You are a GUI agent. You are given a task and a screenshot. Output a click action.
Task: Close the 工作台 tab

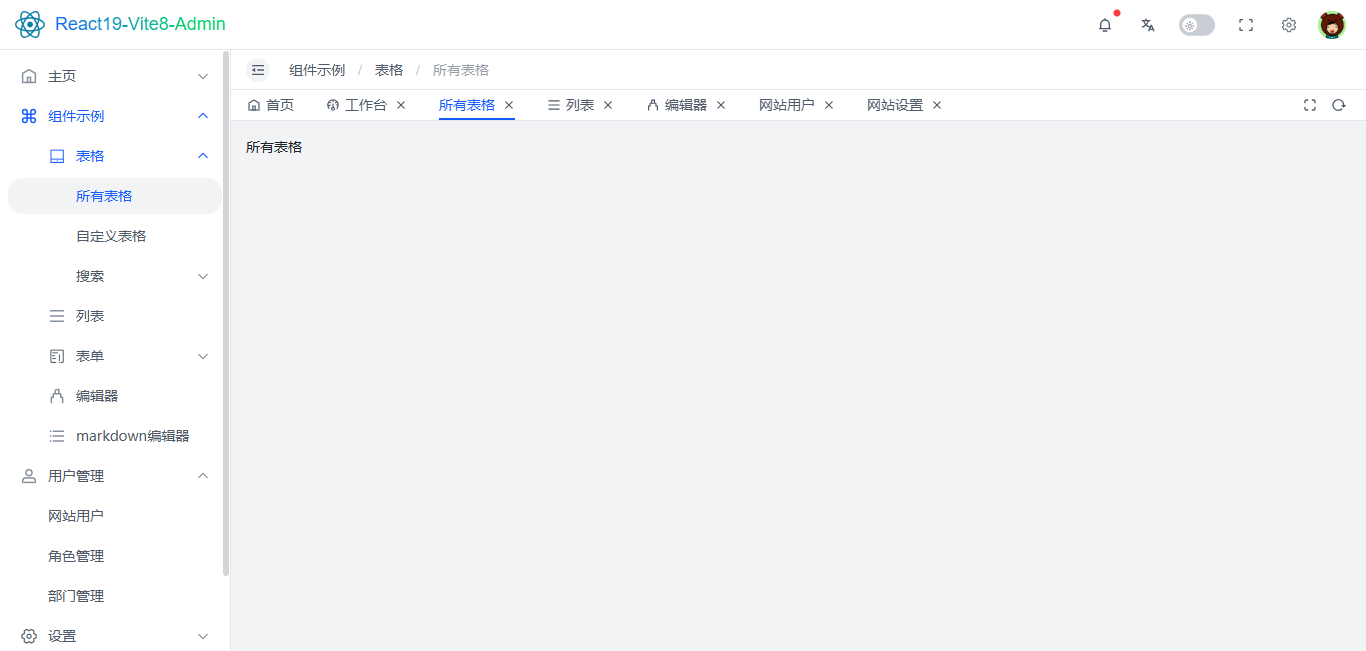click(x=401, y=105)
